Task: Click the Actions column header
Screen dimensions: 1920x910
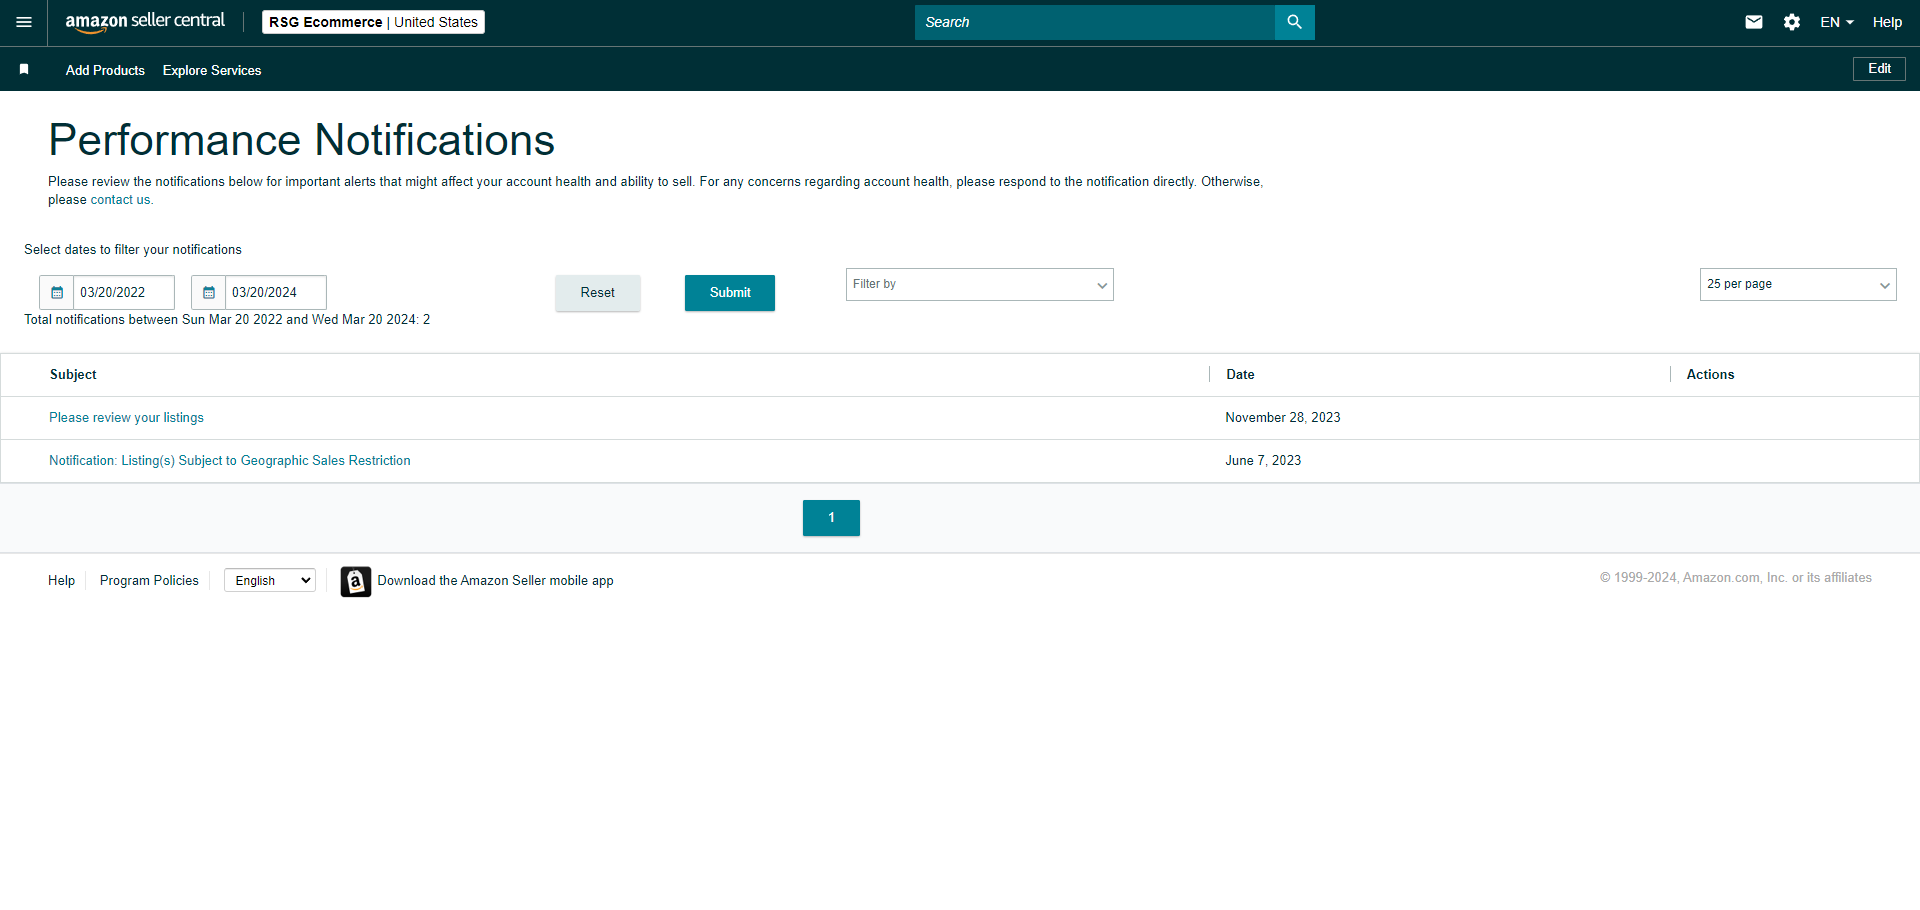Action: 1710,374
